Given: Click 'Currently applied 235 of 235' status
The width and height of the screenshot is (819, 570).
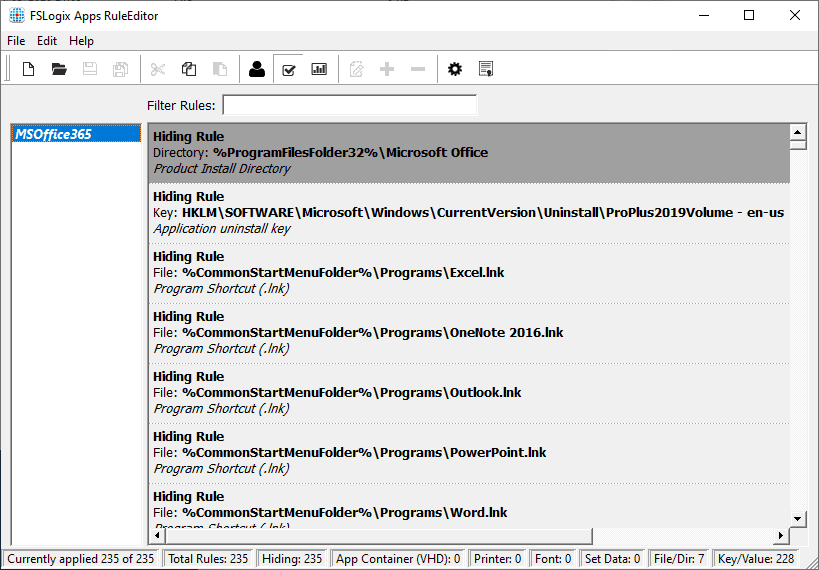Looking at the screenshot, I should pyautogui.click(x=81, y=559).
